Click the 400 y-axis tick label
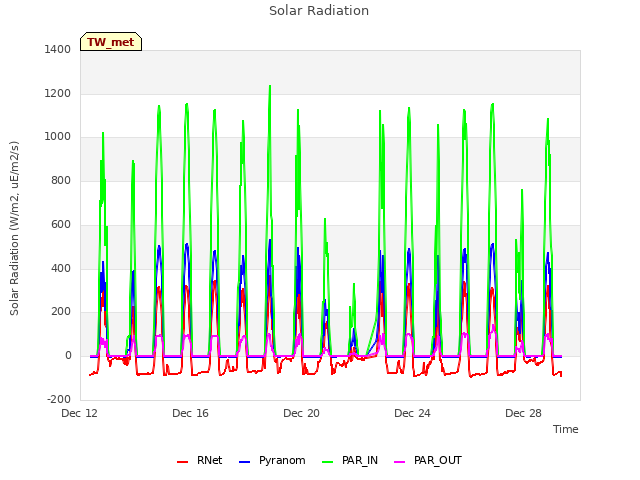This screenshot has height=480, width=640. (x=61, y=268)
